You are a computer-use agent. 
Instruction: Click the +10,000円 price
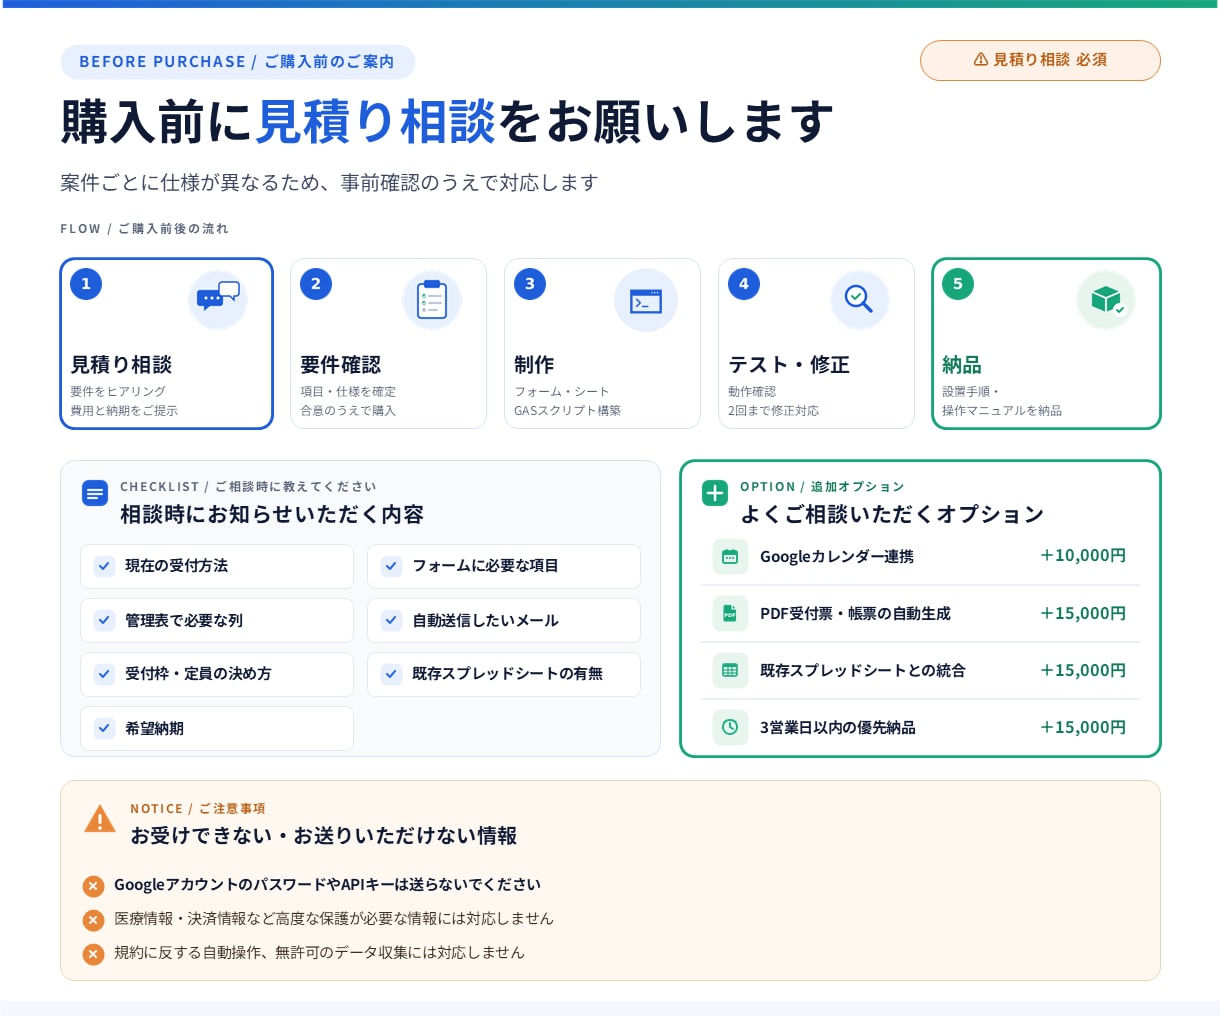tap(1083, 556)
